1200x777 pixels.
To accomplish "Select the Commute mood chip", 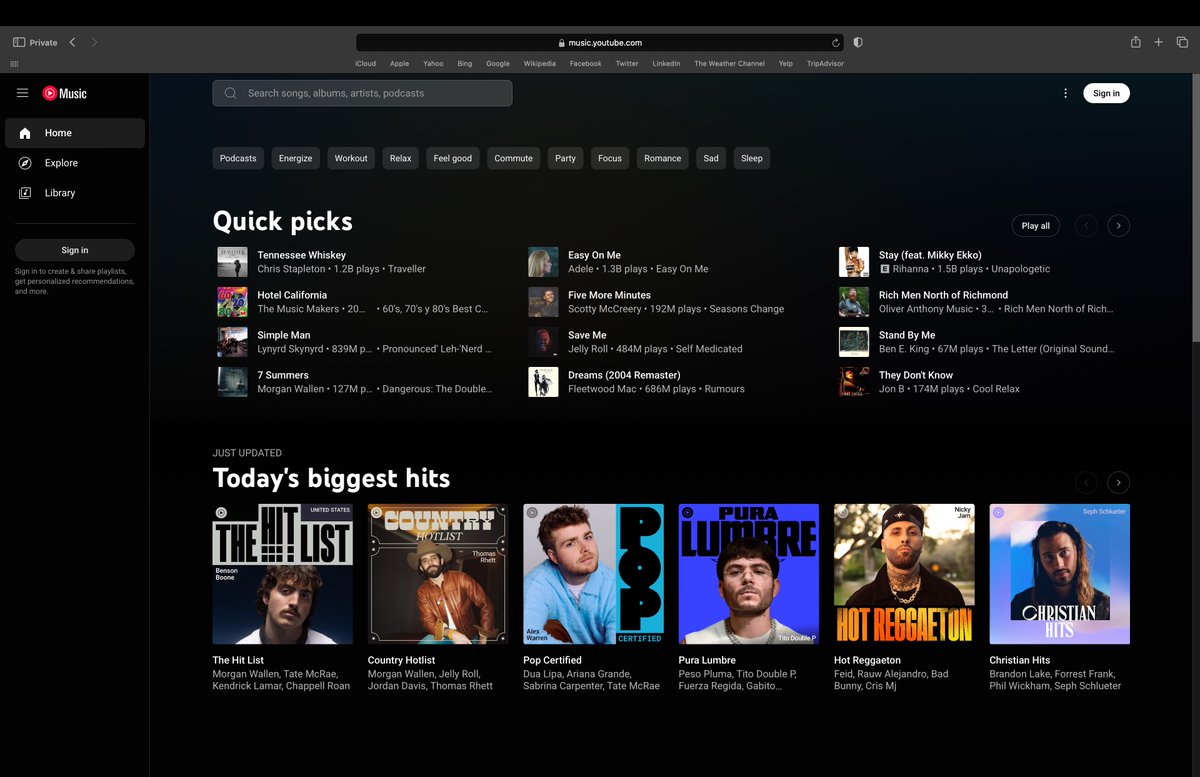I will 513,158.
